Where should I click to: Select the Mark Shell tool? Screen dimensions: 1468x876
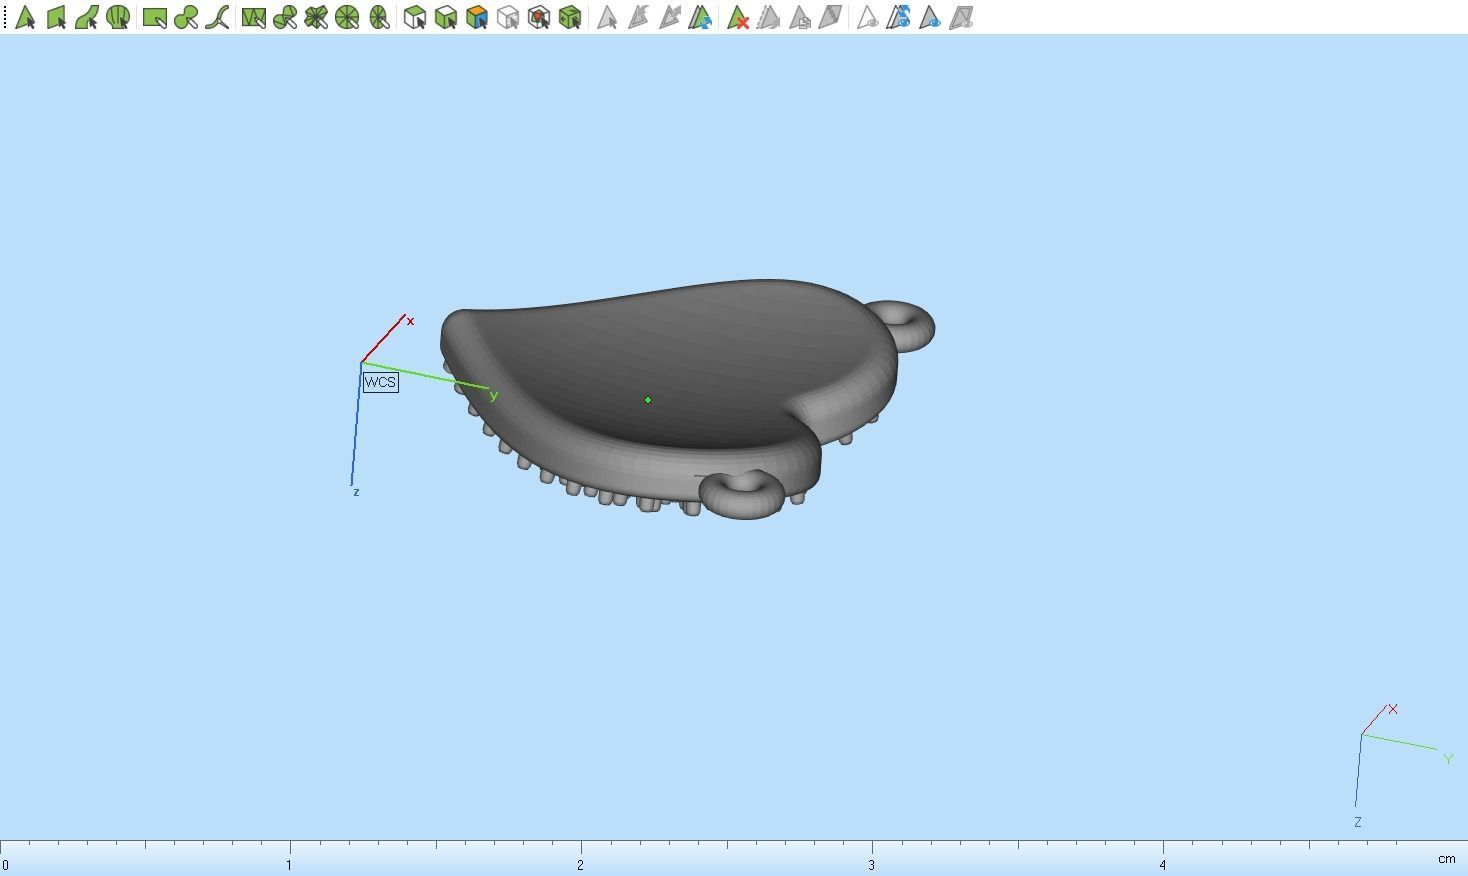tap(118, 17)
